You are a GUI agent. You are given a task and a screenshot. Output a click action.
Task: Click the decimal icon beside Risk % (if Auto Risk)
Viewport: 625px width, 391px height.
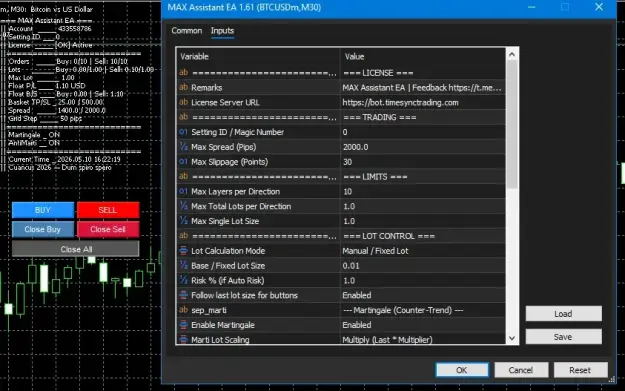[183, 280]
